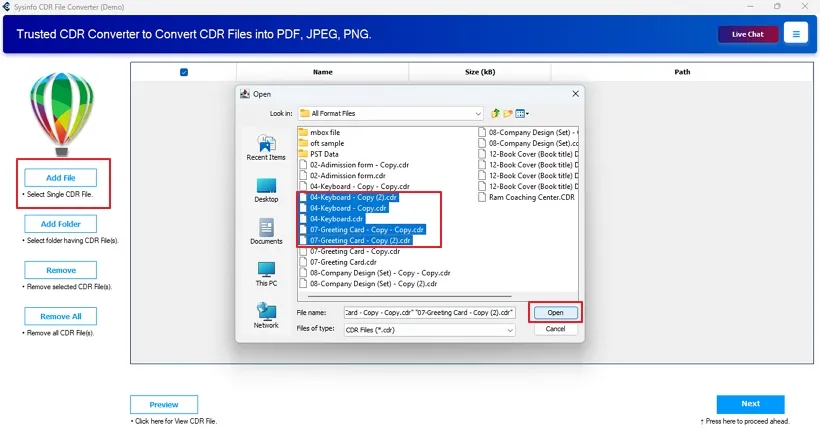Expand the Files of type dropdown
Viewport: 820px width, 432px height.
tap(510, 329)
